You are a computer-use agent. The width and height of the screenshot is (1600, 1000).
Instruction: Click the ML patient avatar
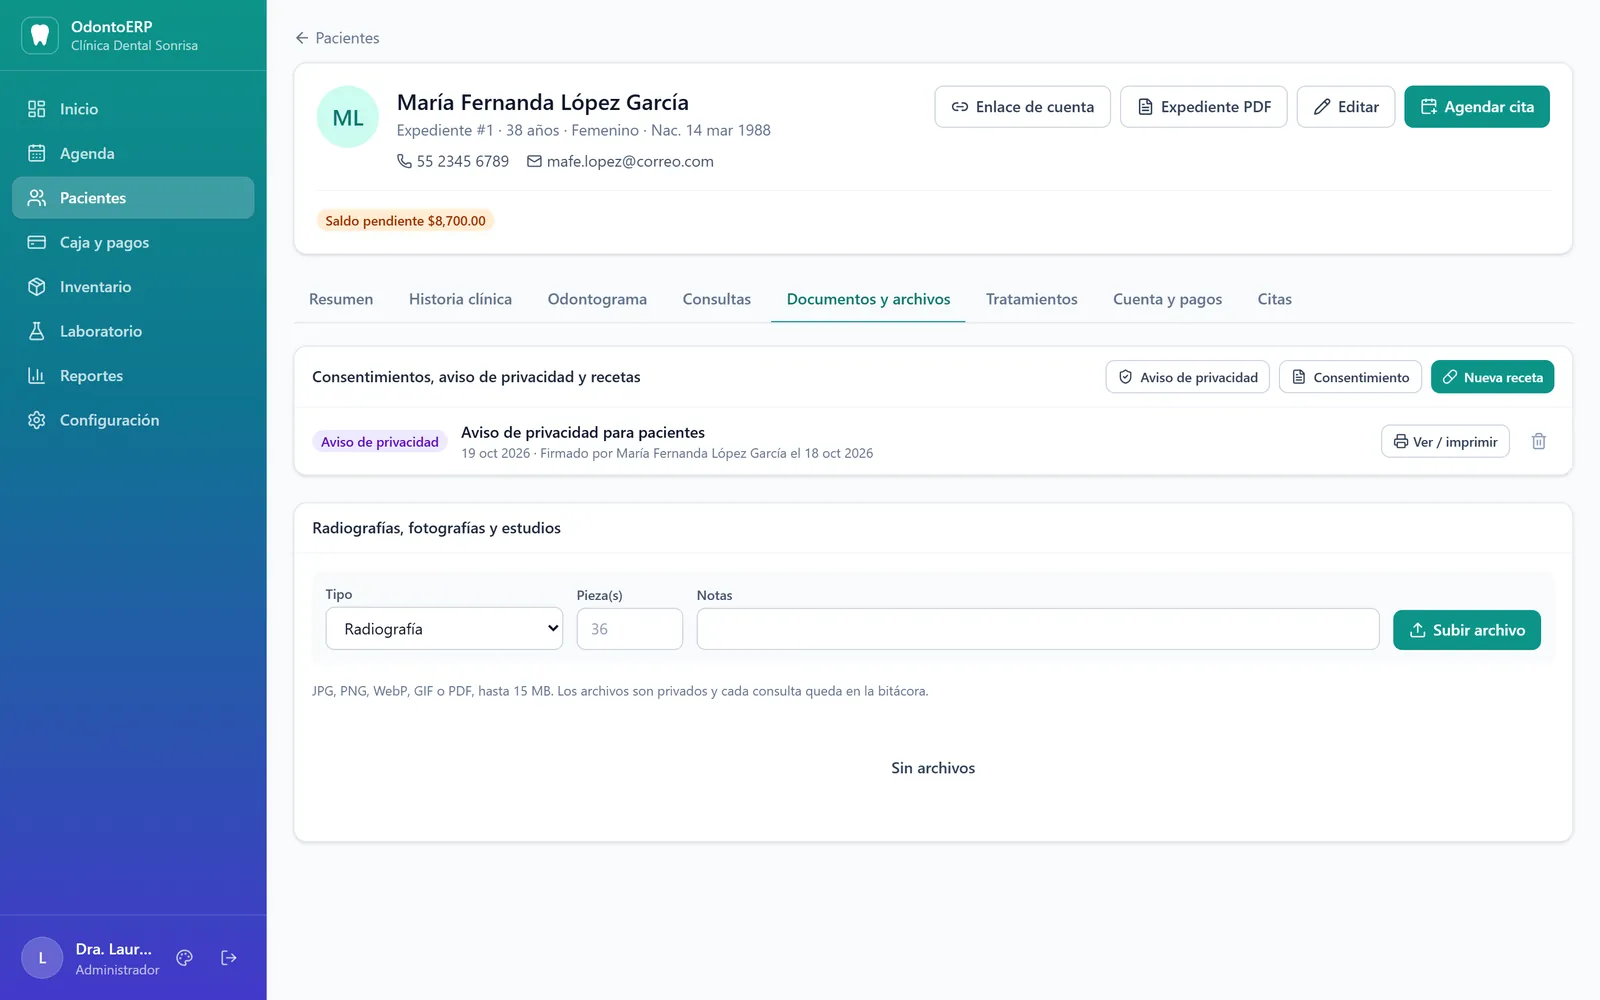[348, 117]
